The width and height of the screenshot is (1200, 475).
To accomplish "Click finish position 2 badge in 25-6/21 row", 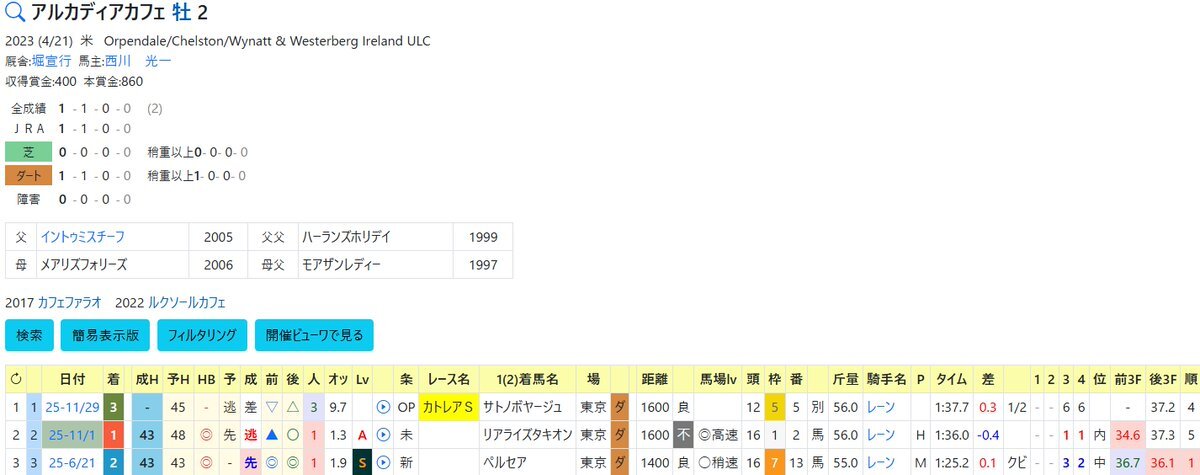I will click(112, 464).
